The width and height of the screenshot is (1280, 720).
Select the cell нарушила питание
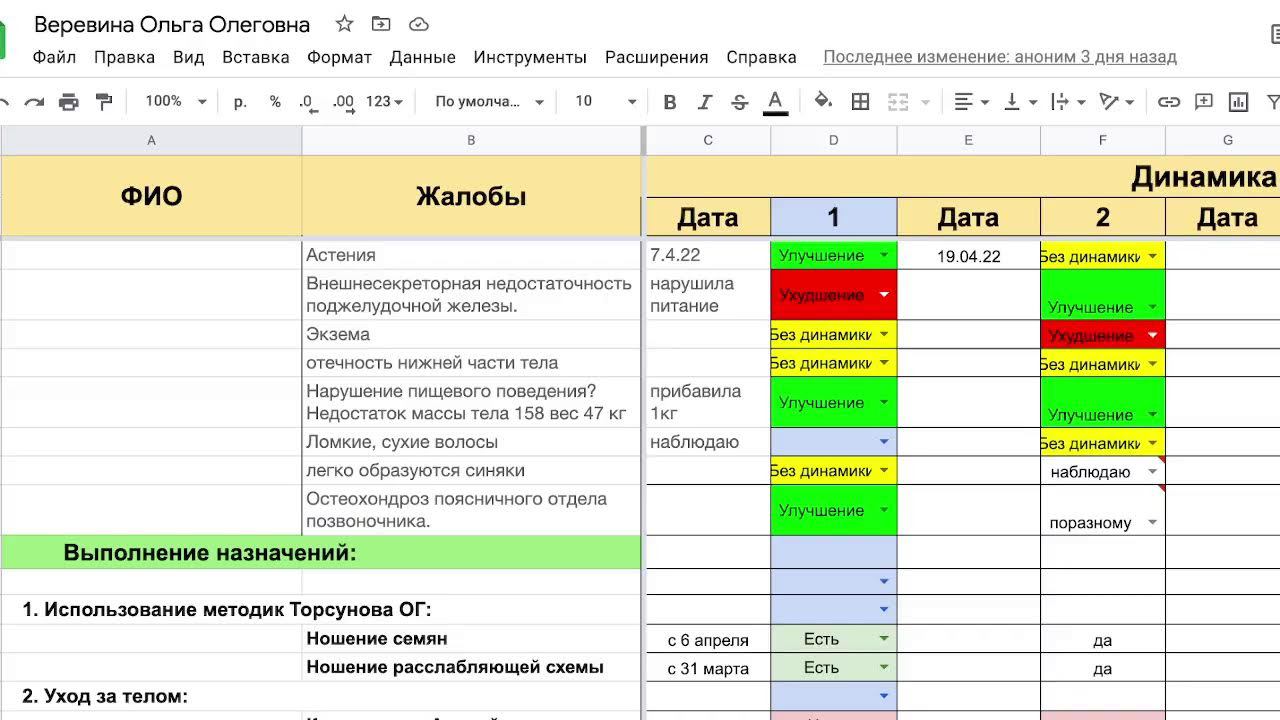point(708,295)
